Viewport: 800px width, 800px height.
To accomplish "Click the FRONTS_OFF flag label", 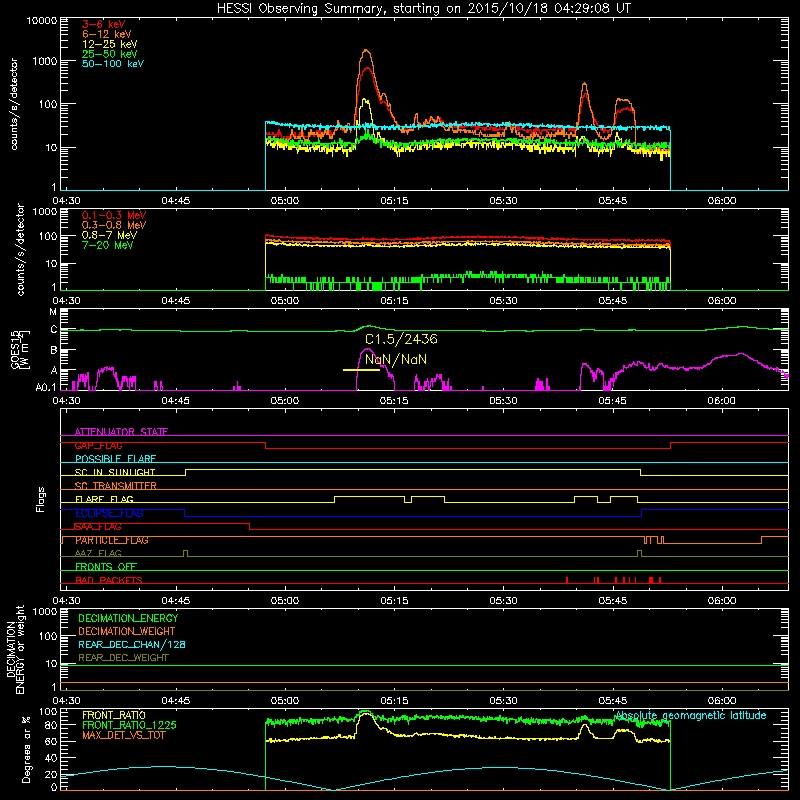I will click(x=106, y=567).
